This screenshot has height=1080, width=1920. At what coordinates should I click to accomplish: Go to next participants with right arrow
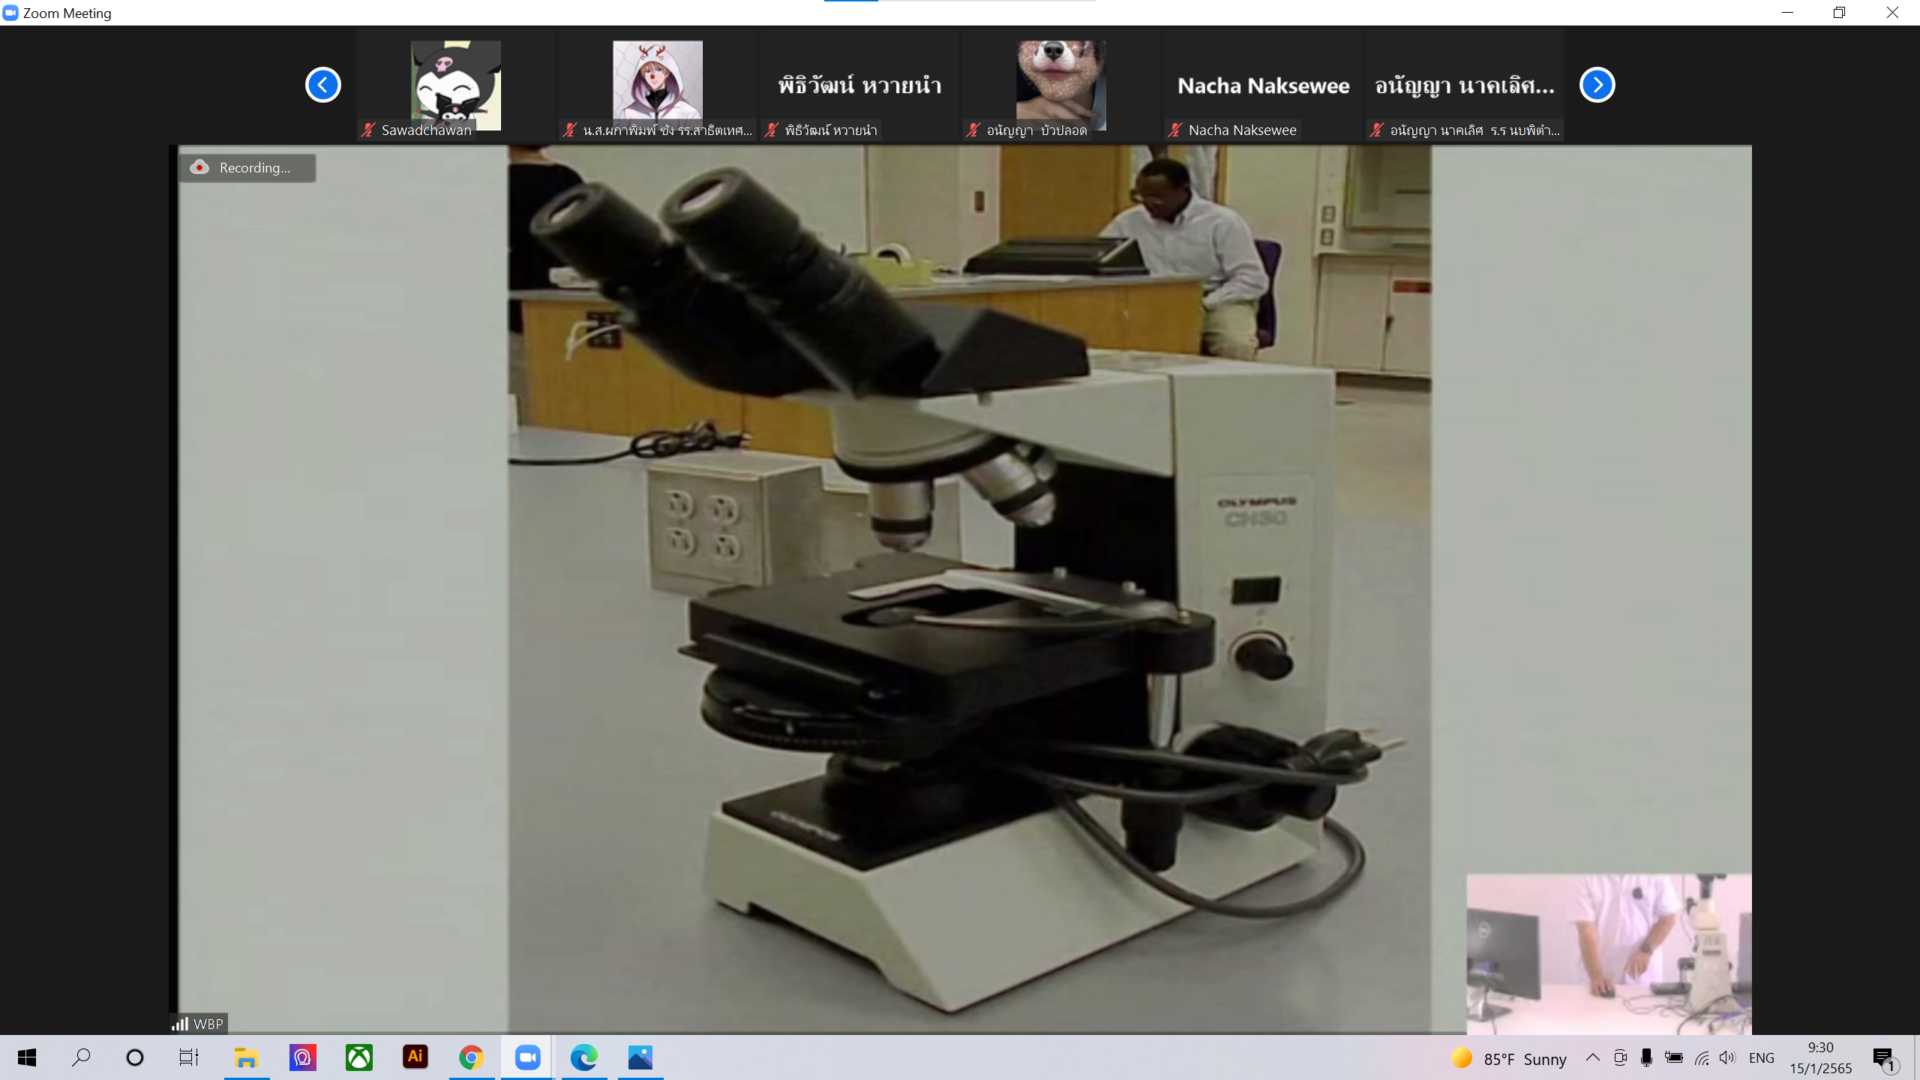click(1597, 85)
